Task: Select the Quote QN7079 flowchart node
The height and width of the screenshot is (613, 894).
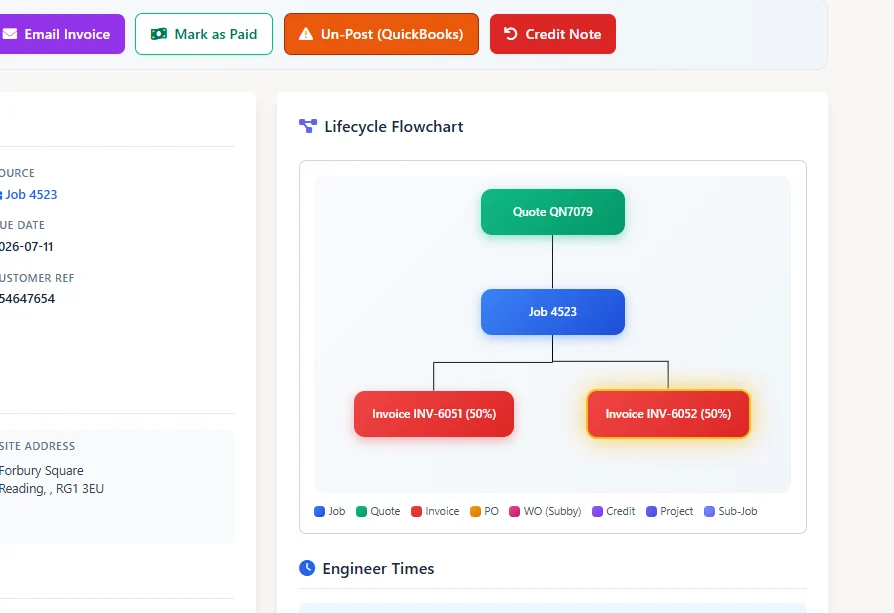Action: (x=552, y=212)
